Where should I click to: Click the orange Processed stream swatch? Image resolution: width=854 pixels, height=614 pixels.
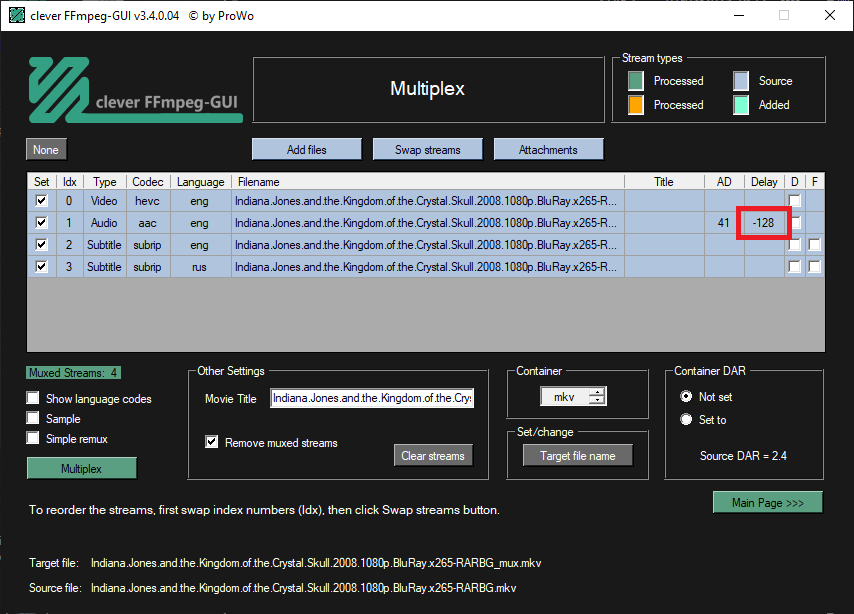pyautogui.click(x=635, y=105)
